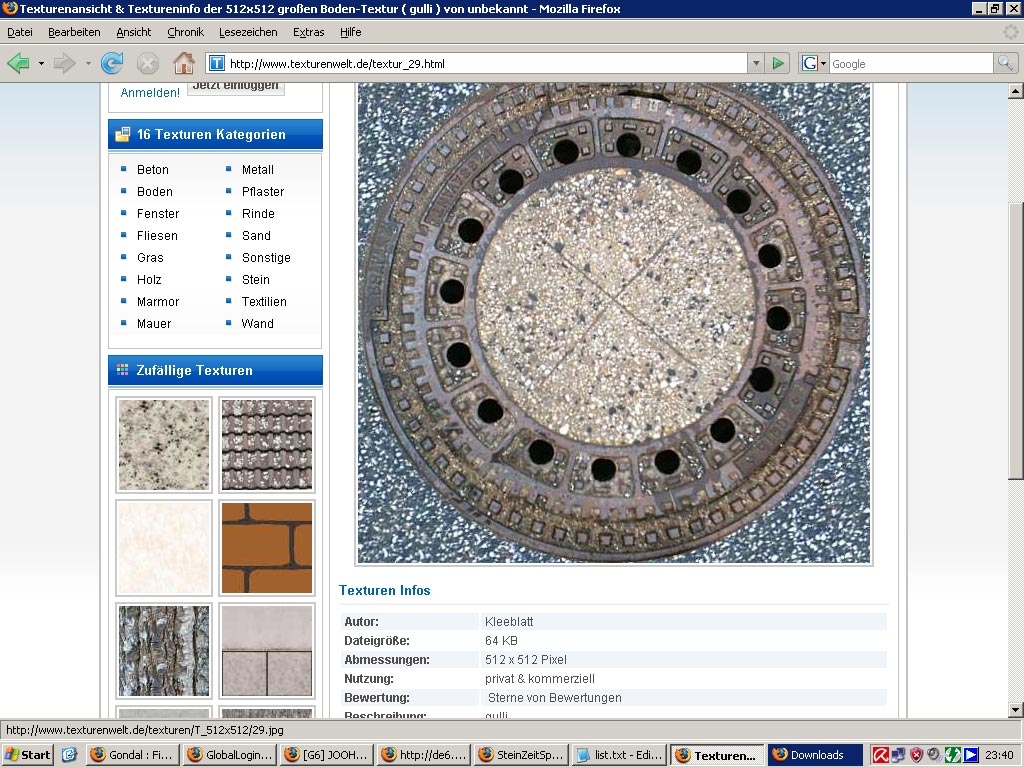Screen dimensions: 1024x768
Task: Stop loading the page
Action: coord(148,62)
